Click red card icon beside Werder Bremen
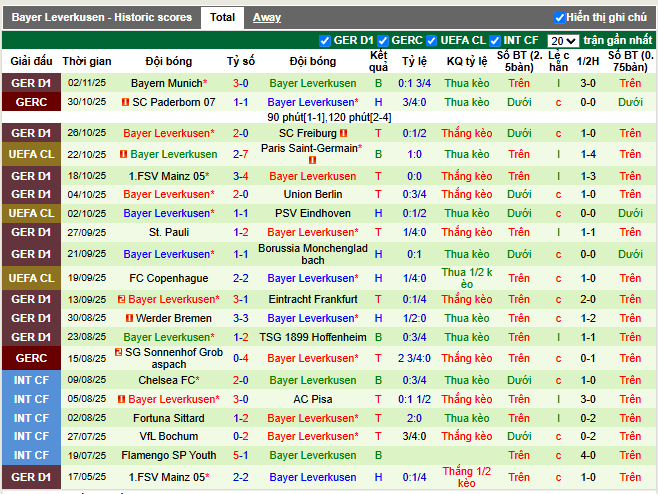 pos(130,318)
